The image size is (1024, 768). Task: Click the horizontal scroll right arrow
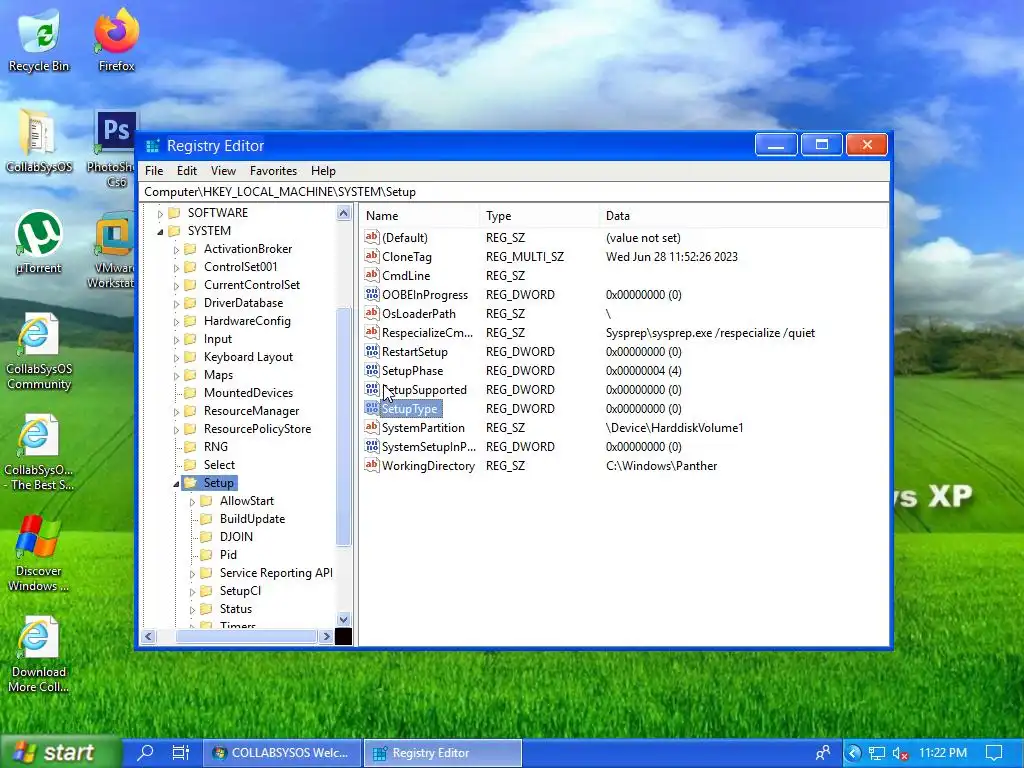(x=326, y=636)
